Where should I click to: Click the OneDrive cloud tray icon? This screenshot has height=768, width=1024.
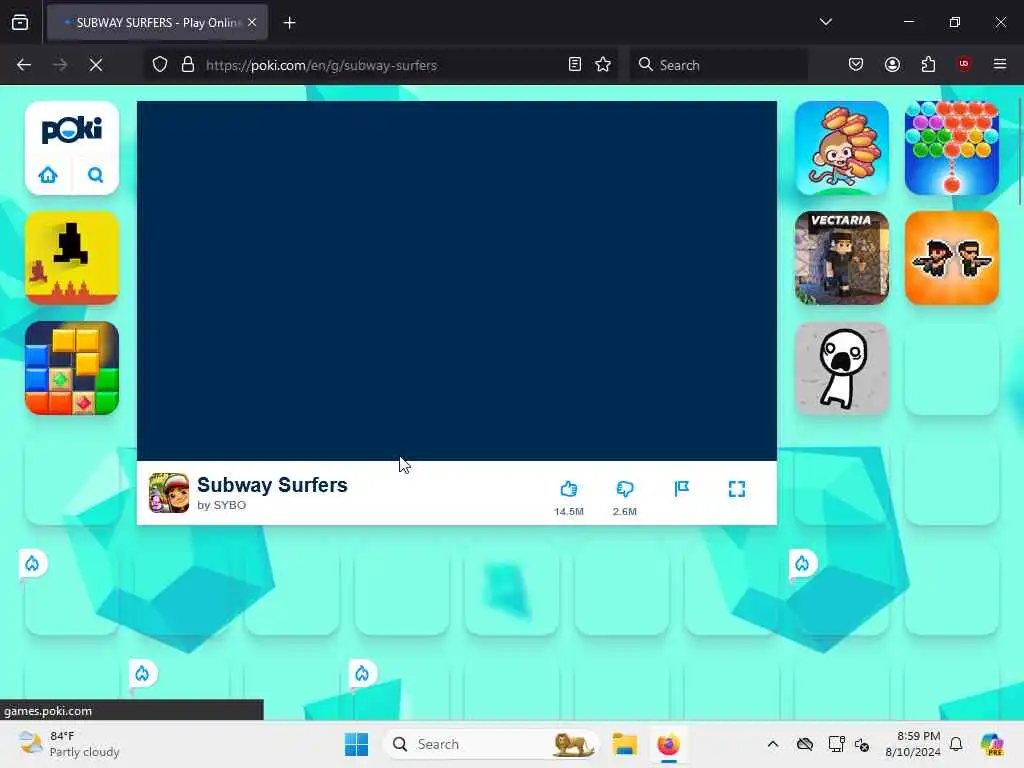point(805,744)
